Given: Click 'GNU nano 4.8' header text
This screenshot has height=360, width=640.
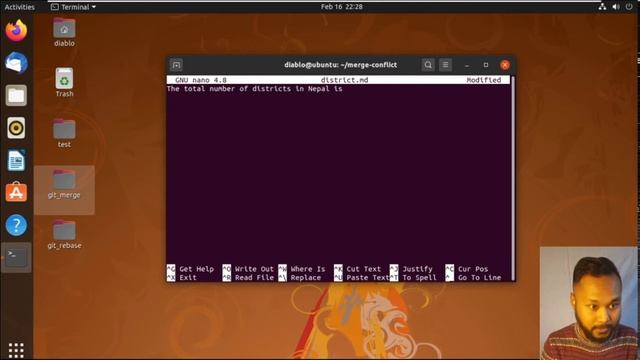Looking at the screenshot, I should coord(201,80).
